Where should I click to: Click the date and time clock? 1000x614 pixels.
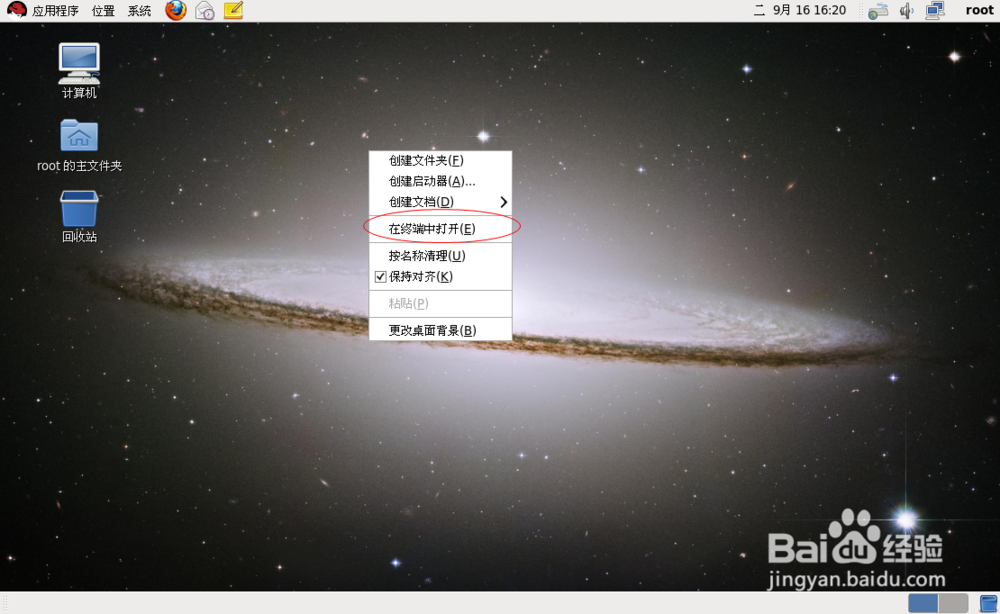pos(800,10)
